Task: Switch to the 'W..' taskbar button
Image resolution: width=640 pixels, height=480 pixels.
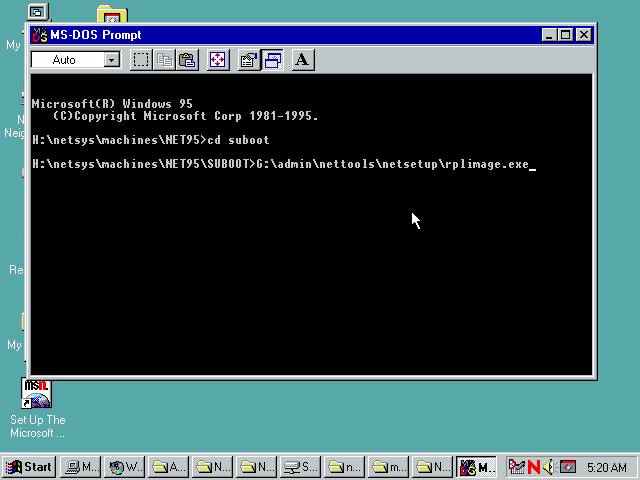Action: tap(124, 467)
